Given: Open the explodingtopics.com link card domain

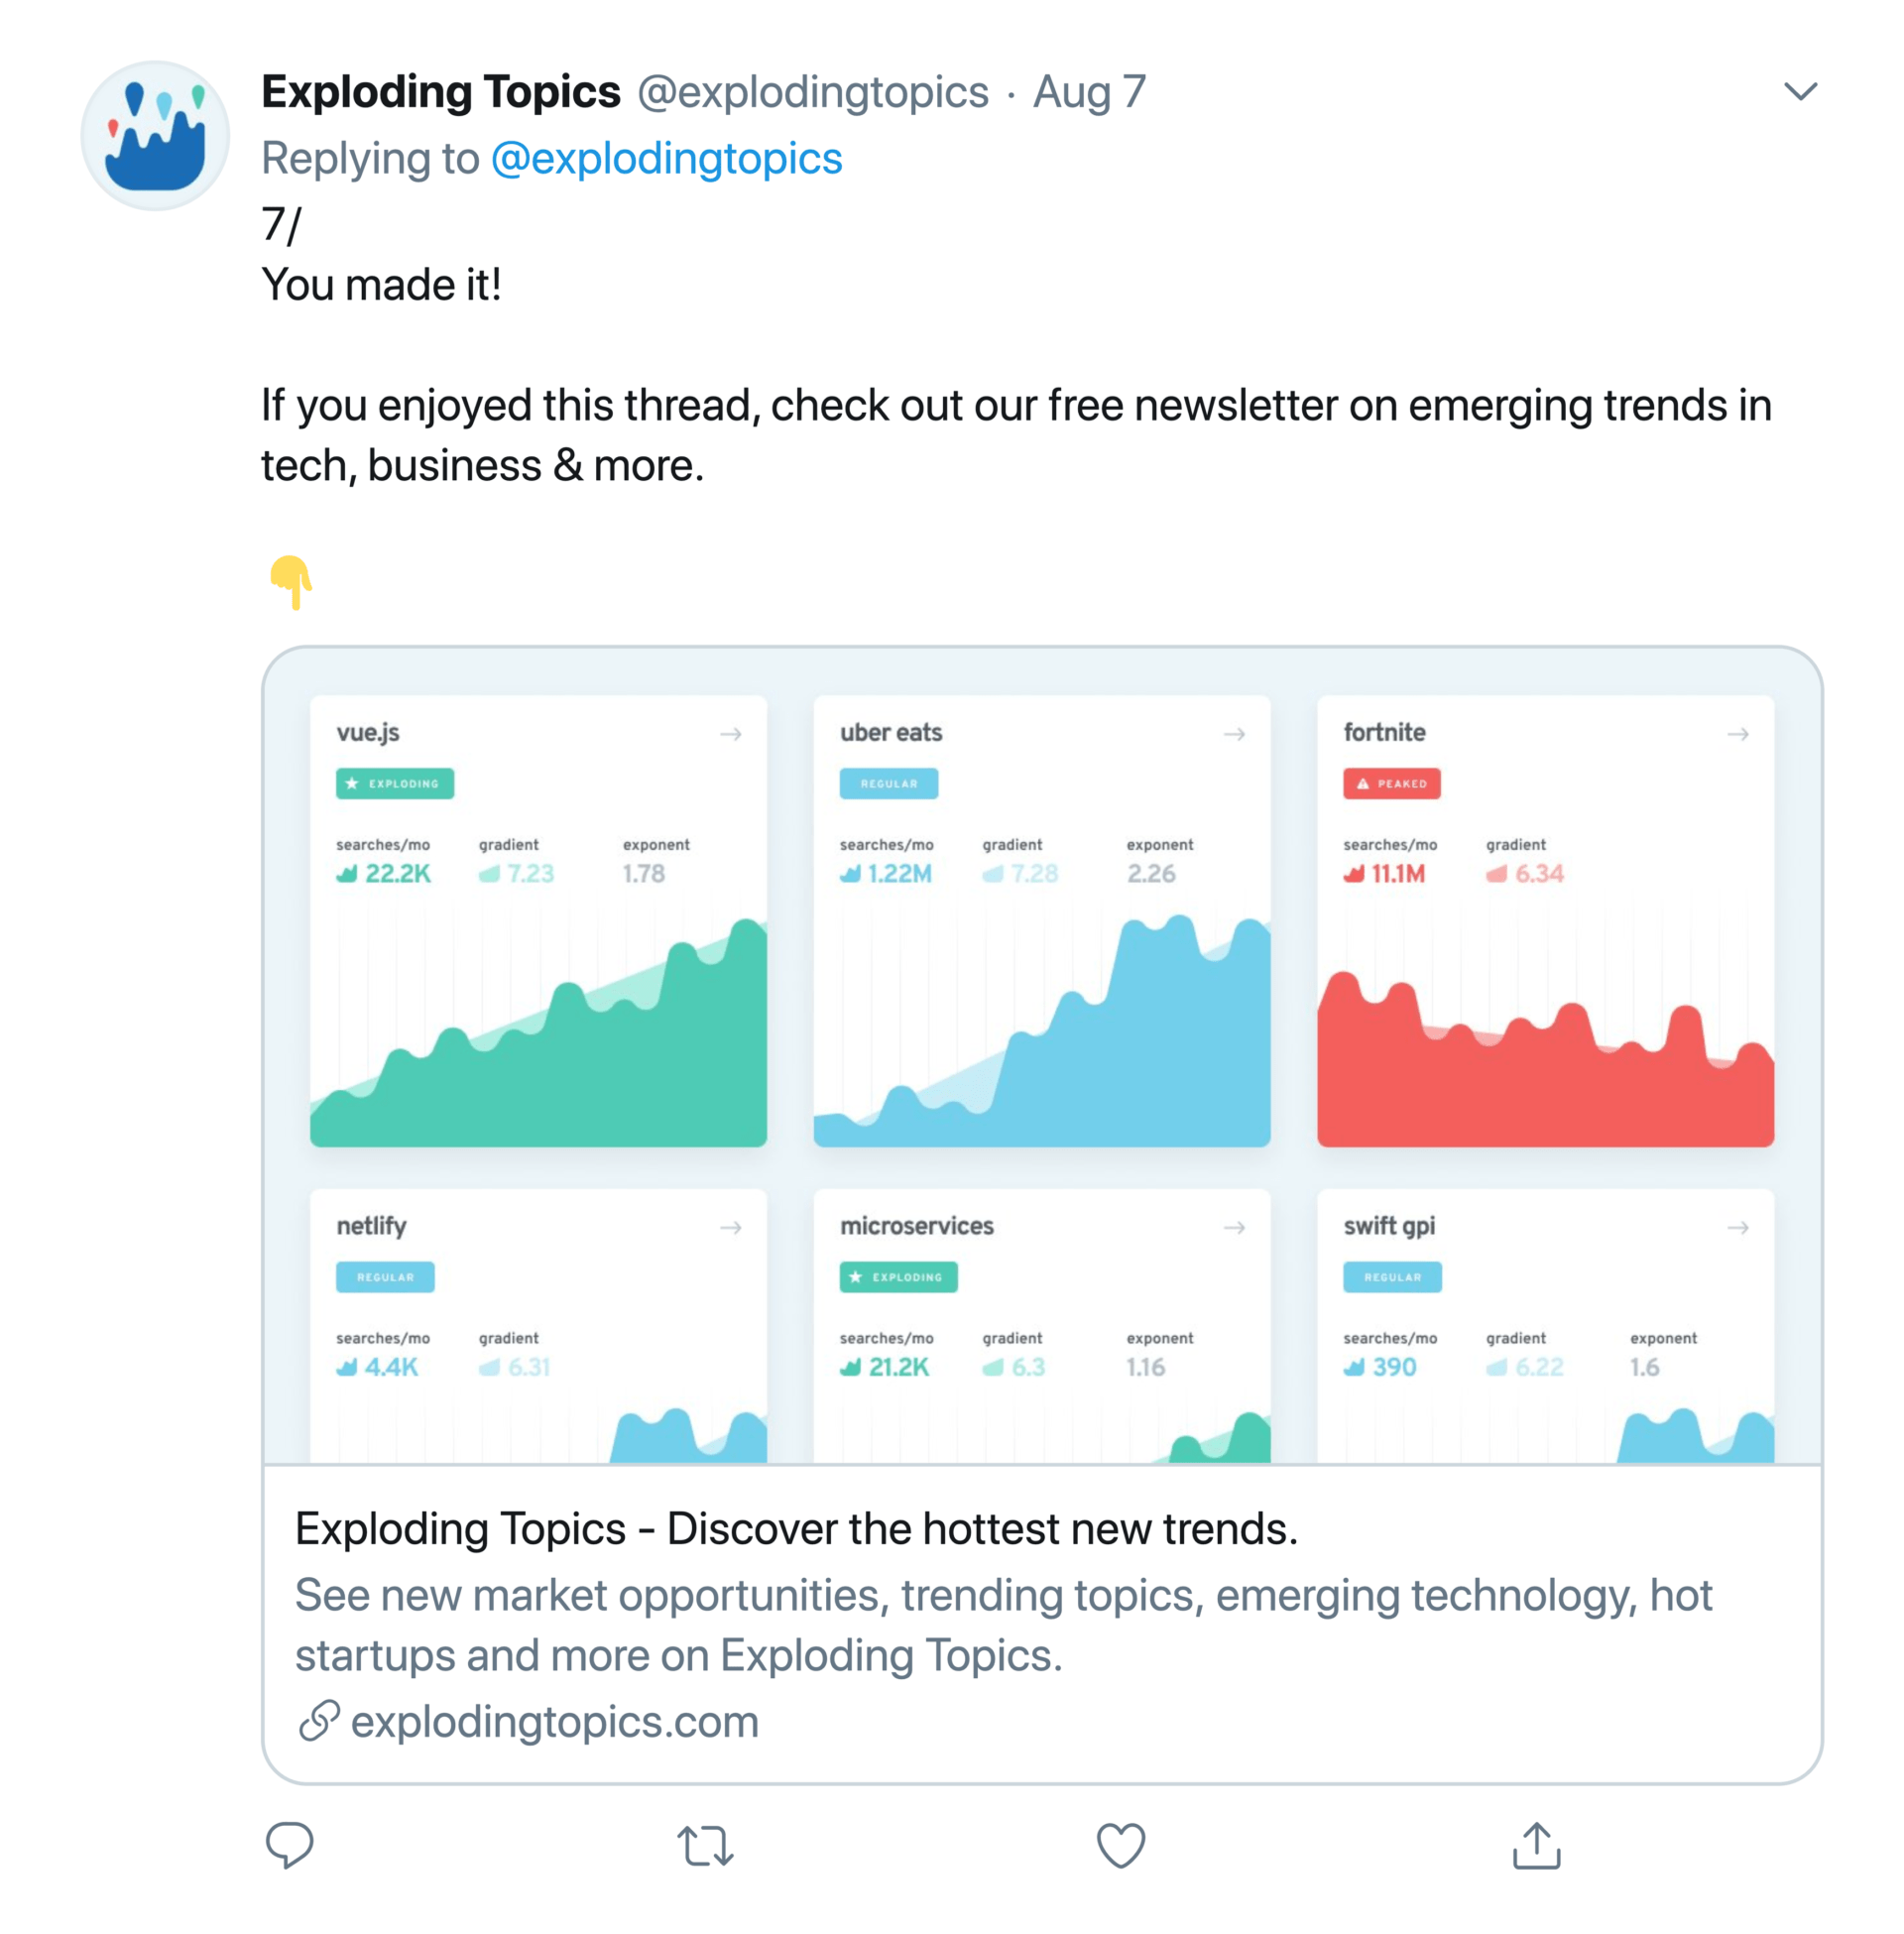Looking at the screenshot, I should tap(554, 1722).
